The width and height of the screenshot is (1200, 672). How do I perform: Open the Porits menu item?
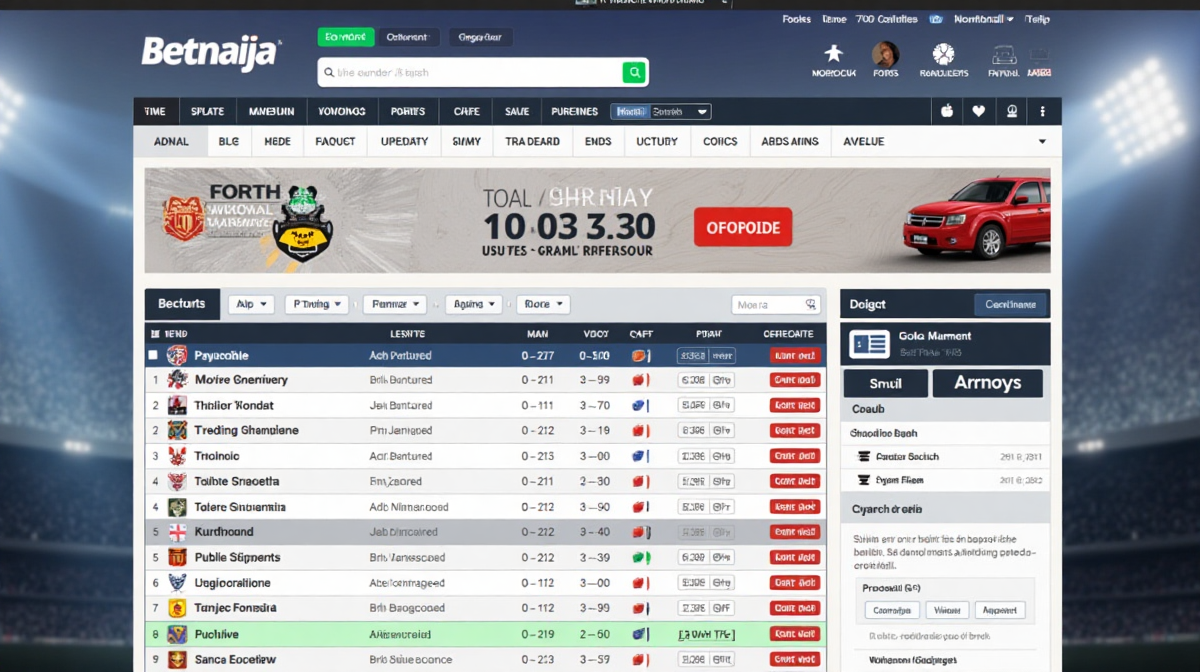(x=408, y=112)
